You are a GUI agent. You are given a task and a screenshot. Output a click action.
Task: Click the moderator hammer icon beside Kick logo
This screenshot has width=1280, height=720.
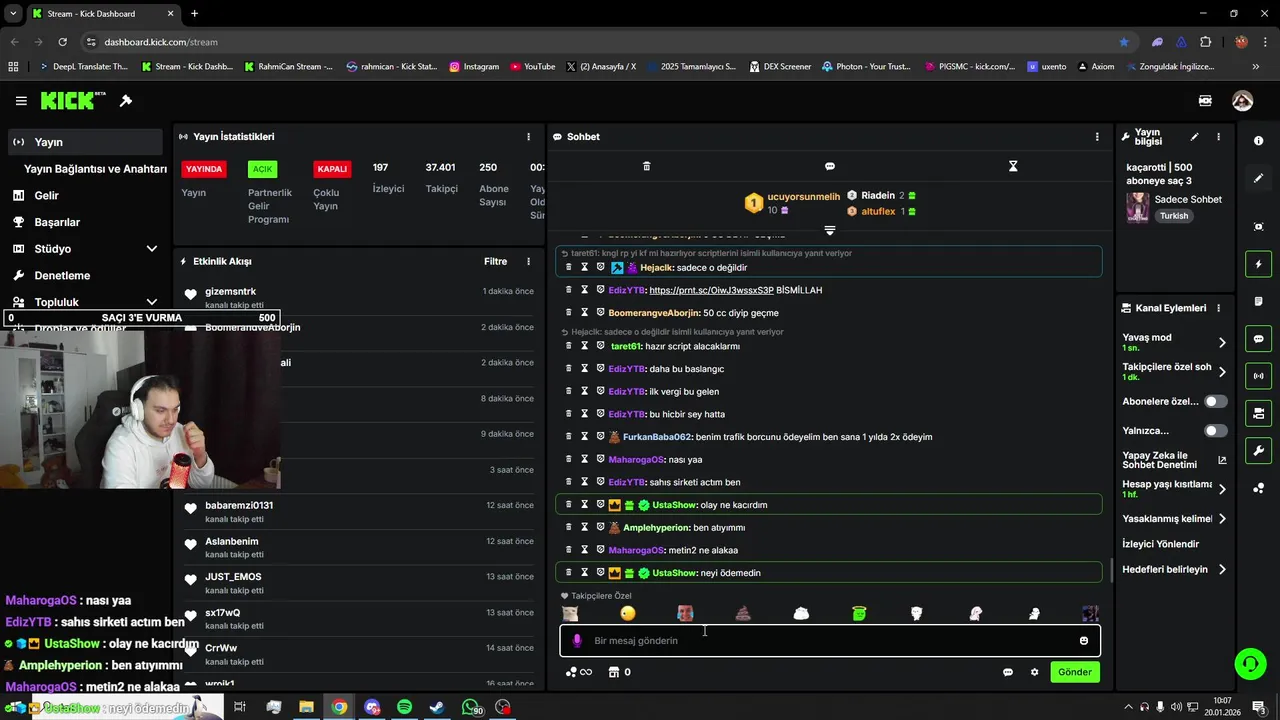[126, 101]
